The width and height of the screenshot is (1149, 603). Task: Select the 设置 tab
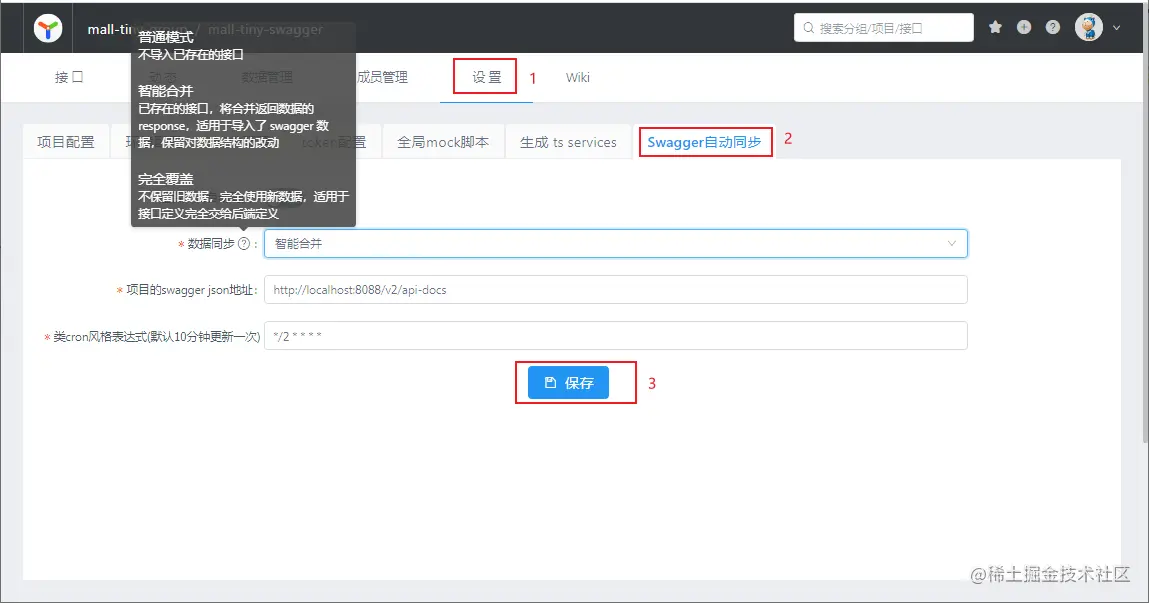(x=487, y=77)
